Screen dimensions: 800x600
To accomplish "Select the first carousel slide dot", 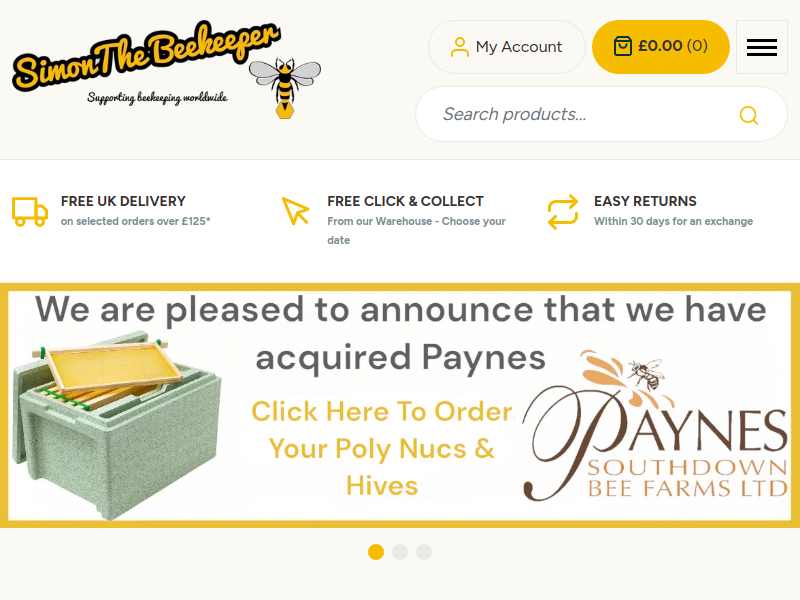I will pyautogui.click(x=376, y=552).
